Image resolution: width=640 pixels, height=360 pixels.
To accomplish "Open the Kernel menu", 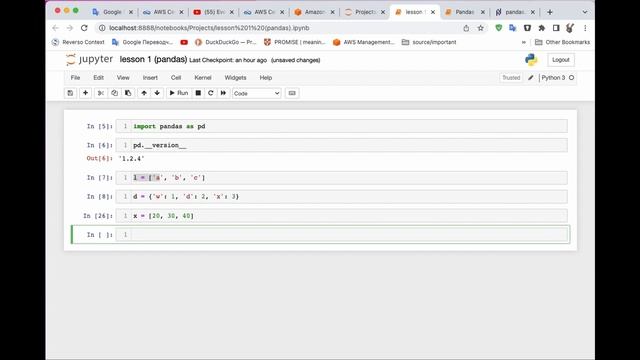I will [x=203, y=78].
